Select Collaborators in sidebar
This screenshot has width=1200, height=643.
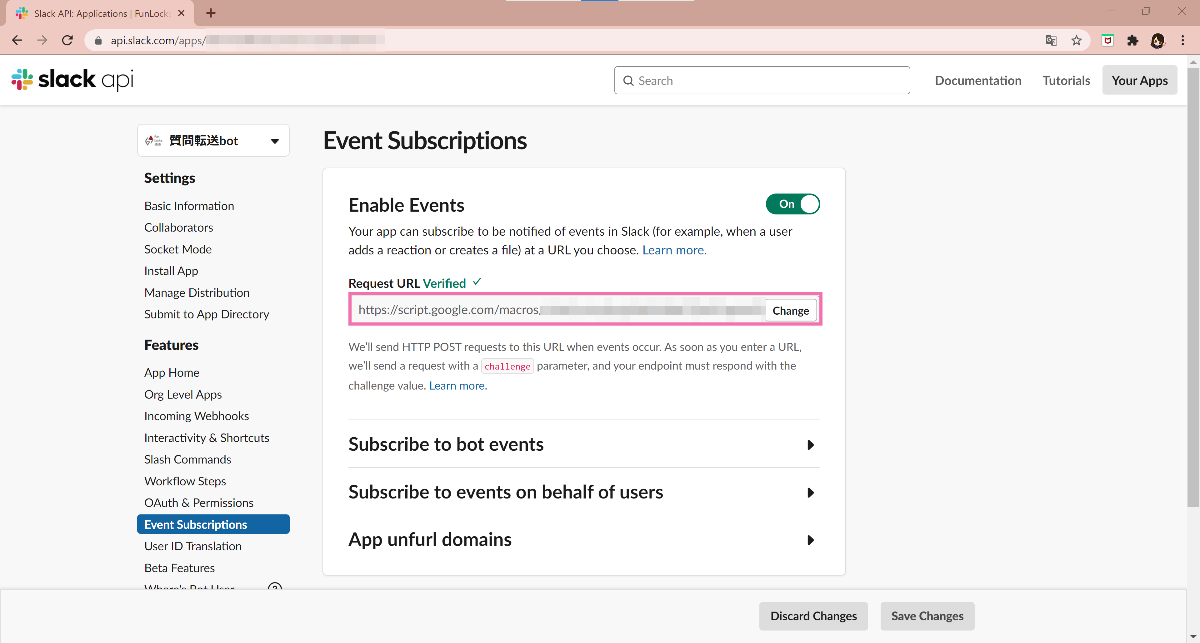click(178, 228)
